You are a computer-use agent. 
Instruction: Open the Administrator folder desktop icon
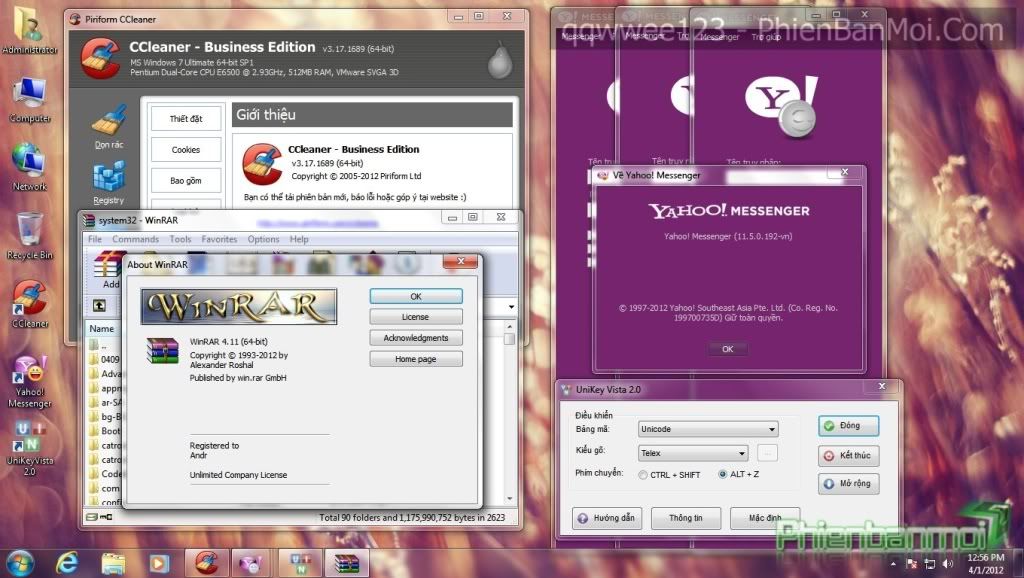(x=29, y=30)
